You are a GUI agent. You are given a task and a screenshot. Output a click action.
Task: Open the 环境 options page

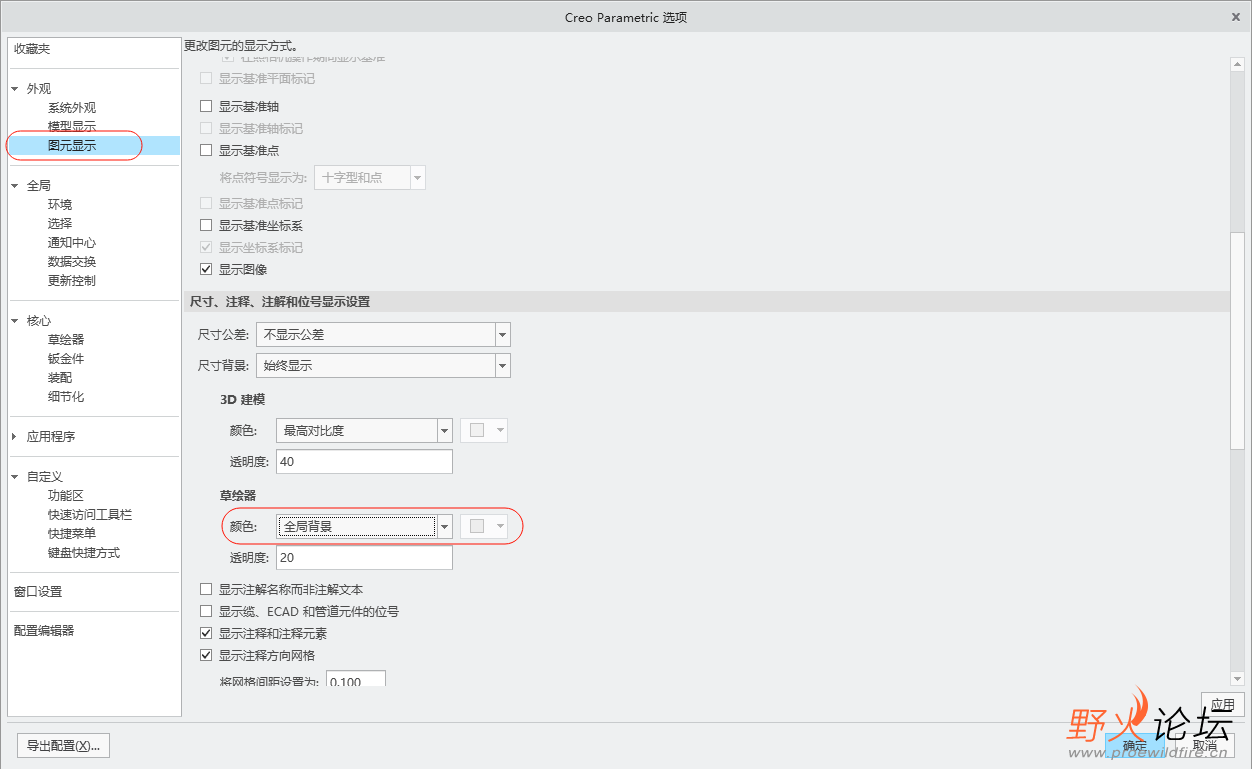(x=60, y=205)
